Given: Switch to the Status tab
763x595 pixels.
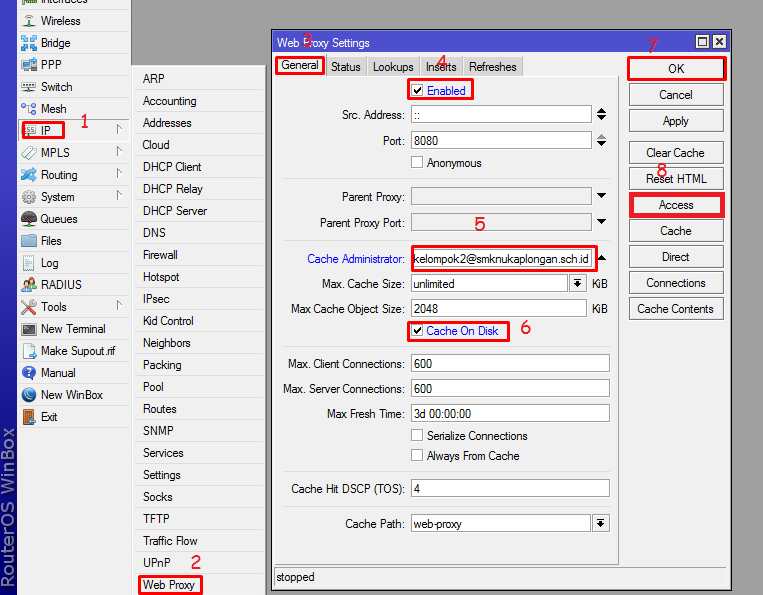Looking at the screenshot, I should [345, 67].
